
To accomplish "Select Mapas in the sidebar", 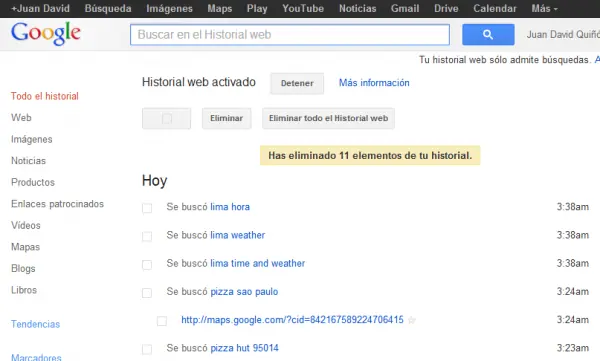I will click(x=26, y=247).
